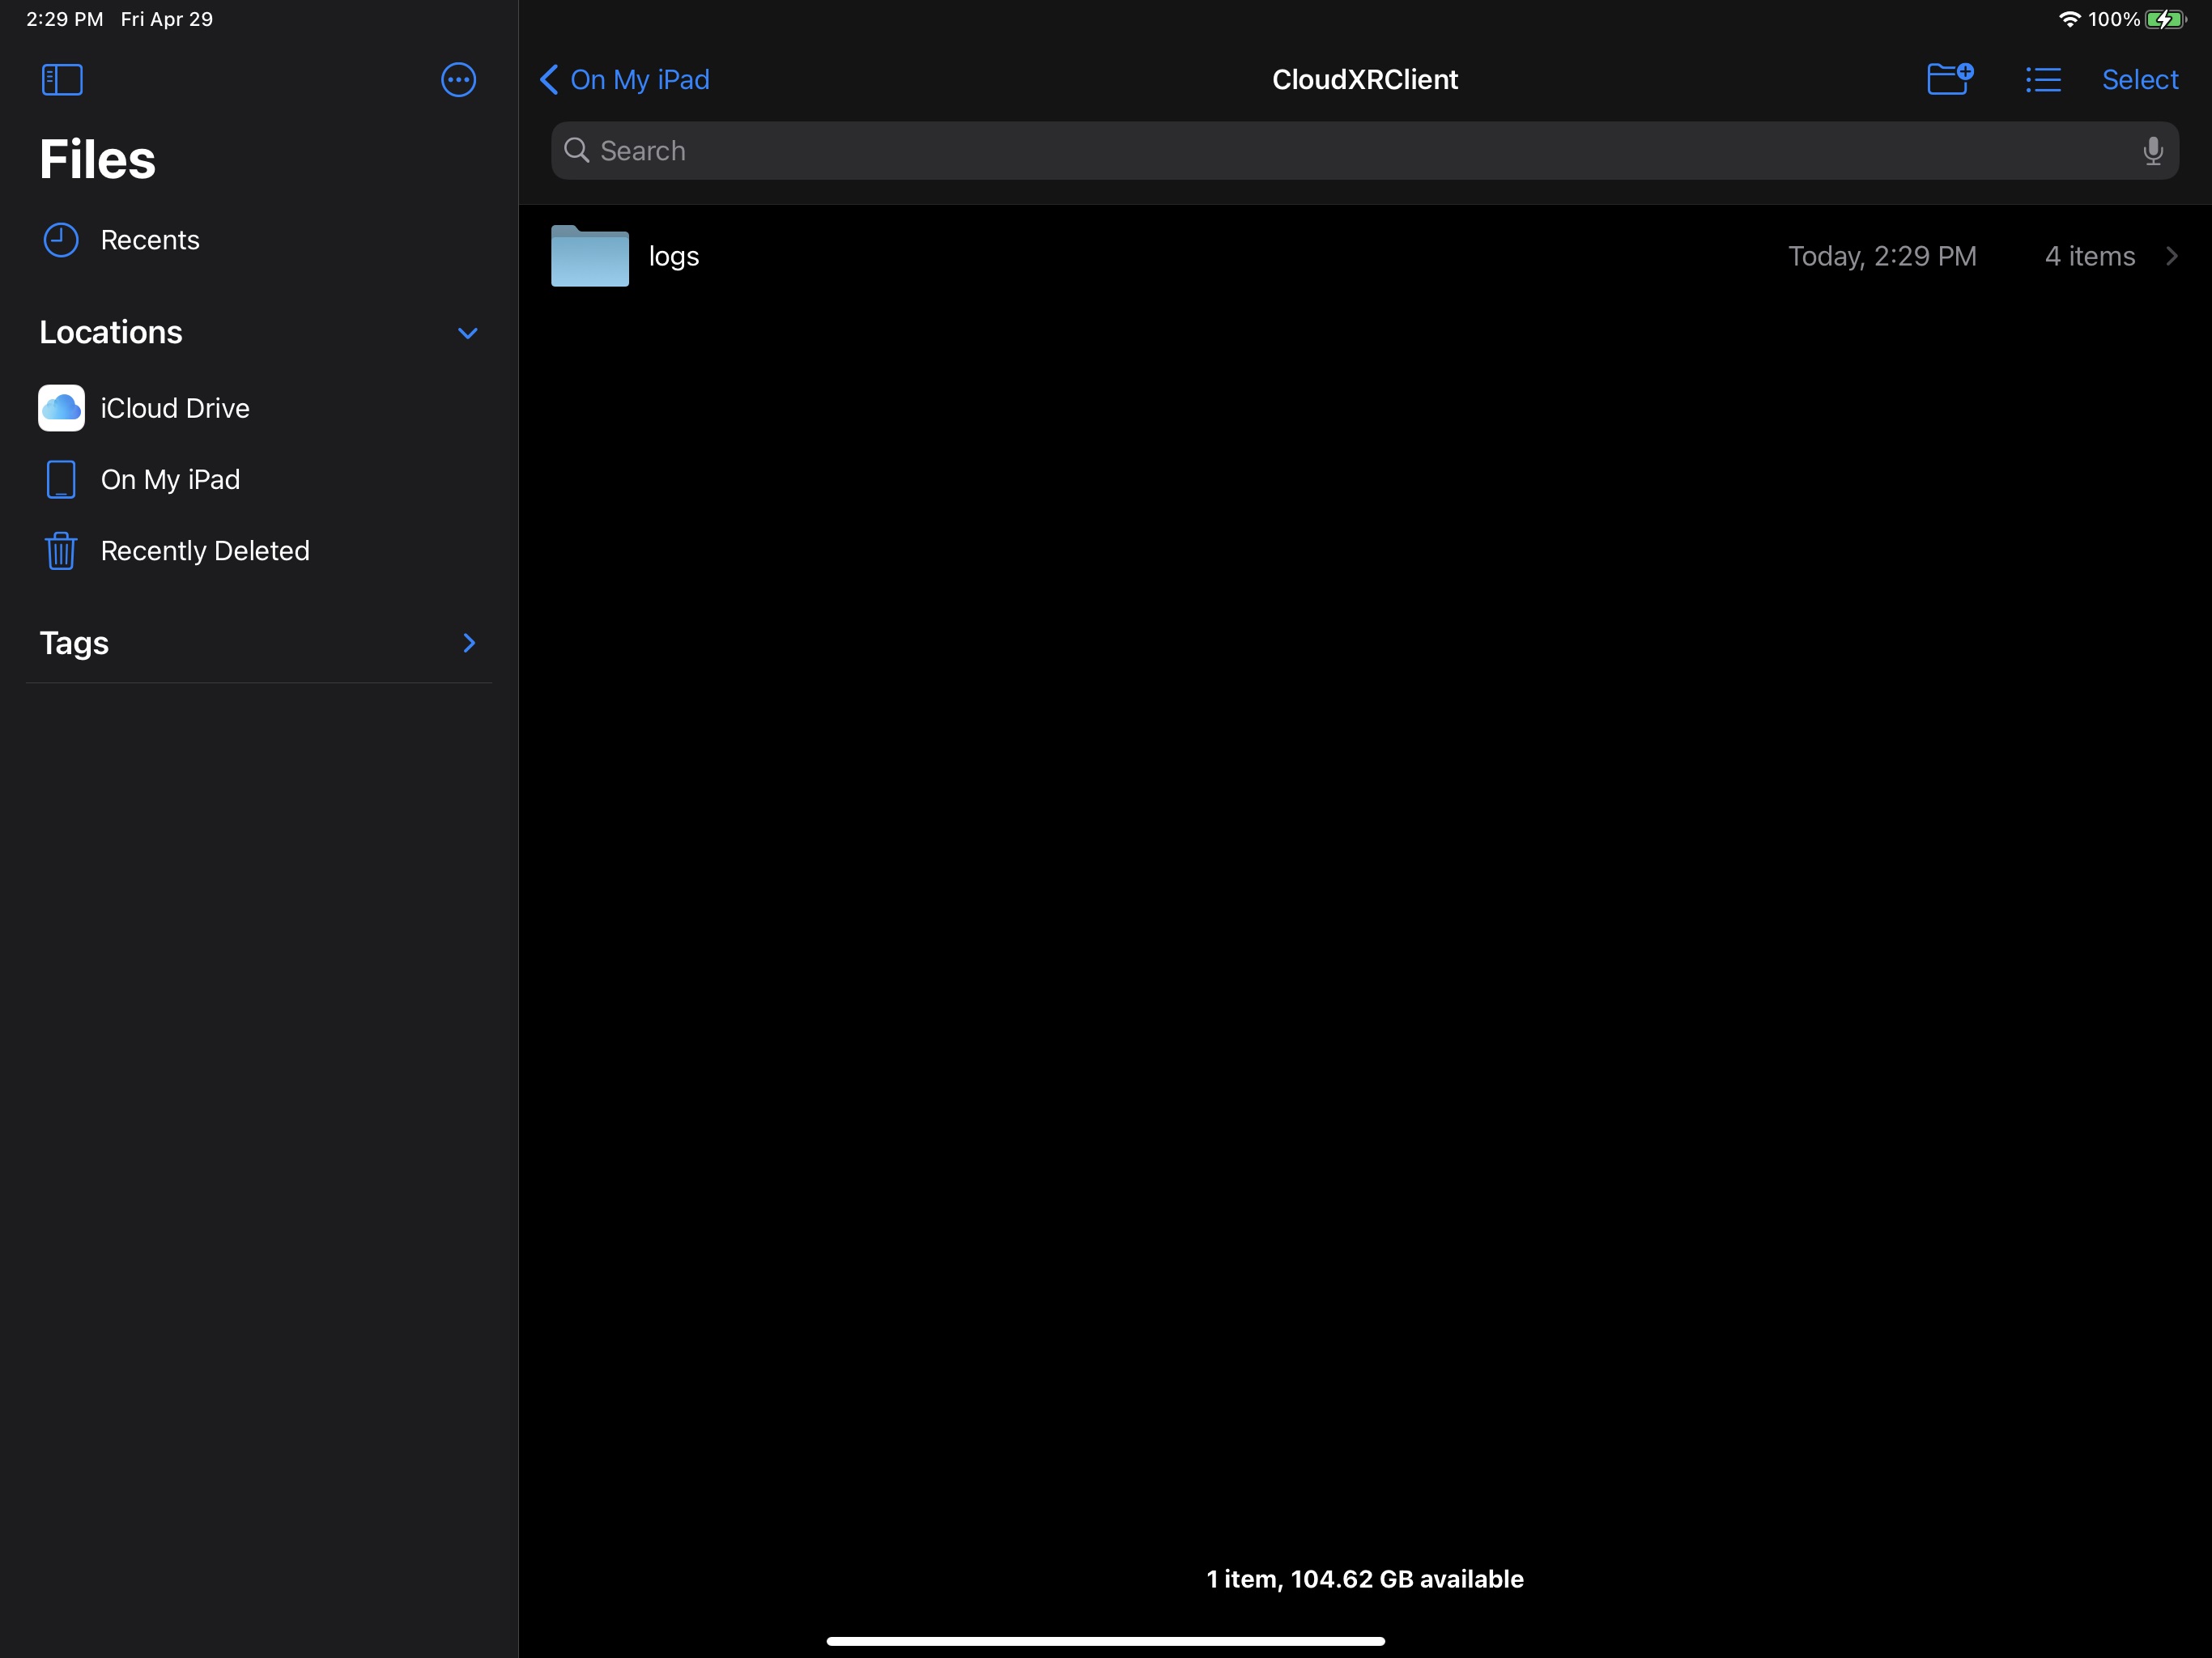Create a new folder with folder-plus icon
Viewport: 2212px width, 1658px height.
(x=1949, y=78)
